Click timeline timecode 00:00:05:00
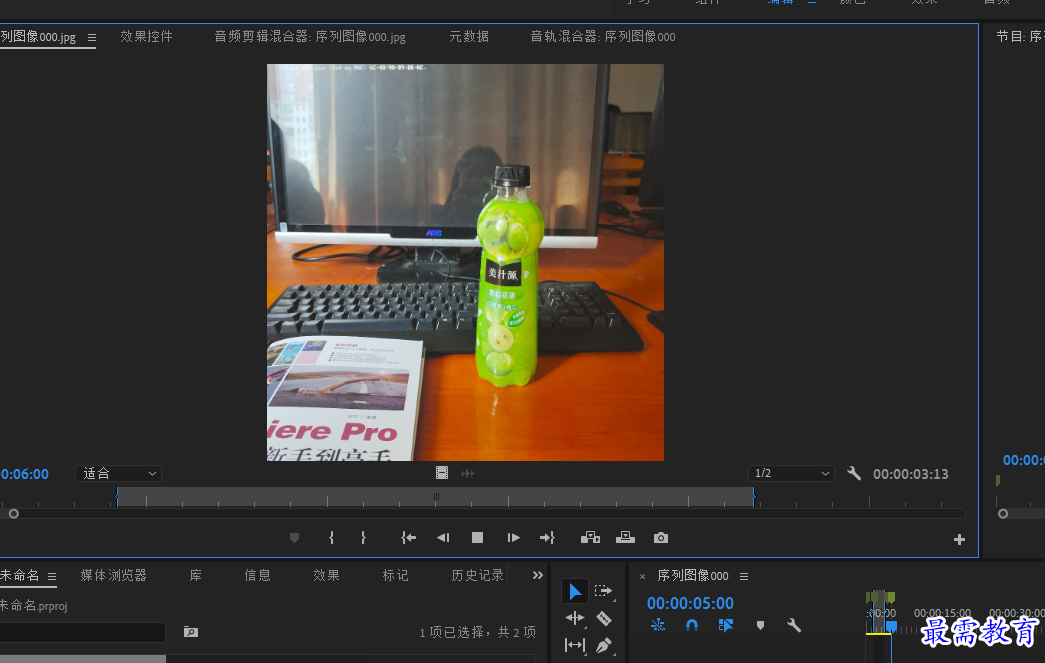 pos(690,603)
